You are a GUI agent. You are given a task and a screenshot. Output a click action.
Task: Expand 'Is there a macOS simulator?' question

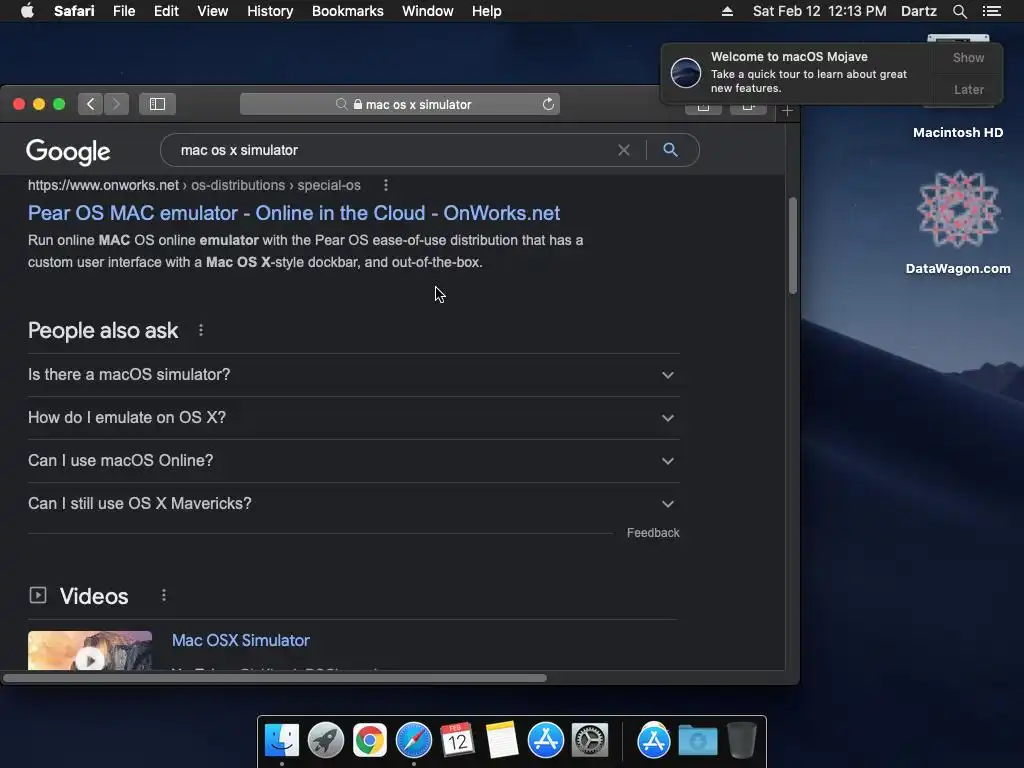pos(353,375)
